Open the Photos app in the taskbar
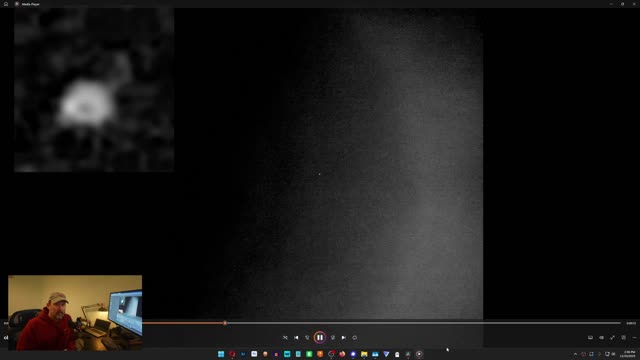The width and height of the screenshot is (640, 360). point(375,354)
